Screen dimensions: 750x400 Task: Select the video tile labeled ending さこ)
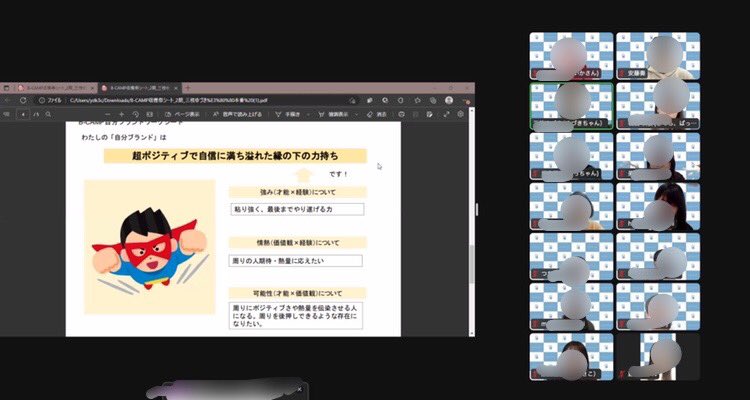(x=571, y=356)
